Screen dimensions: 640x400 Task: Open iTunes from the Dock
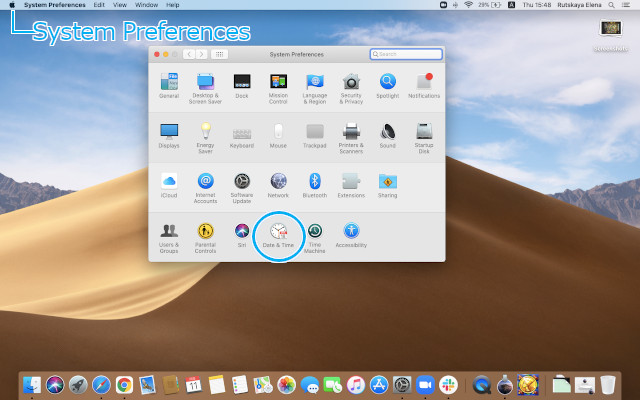click(x=356, y=384)
